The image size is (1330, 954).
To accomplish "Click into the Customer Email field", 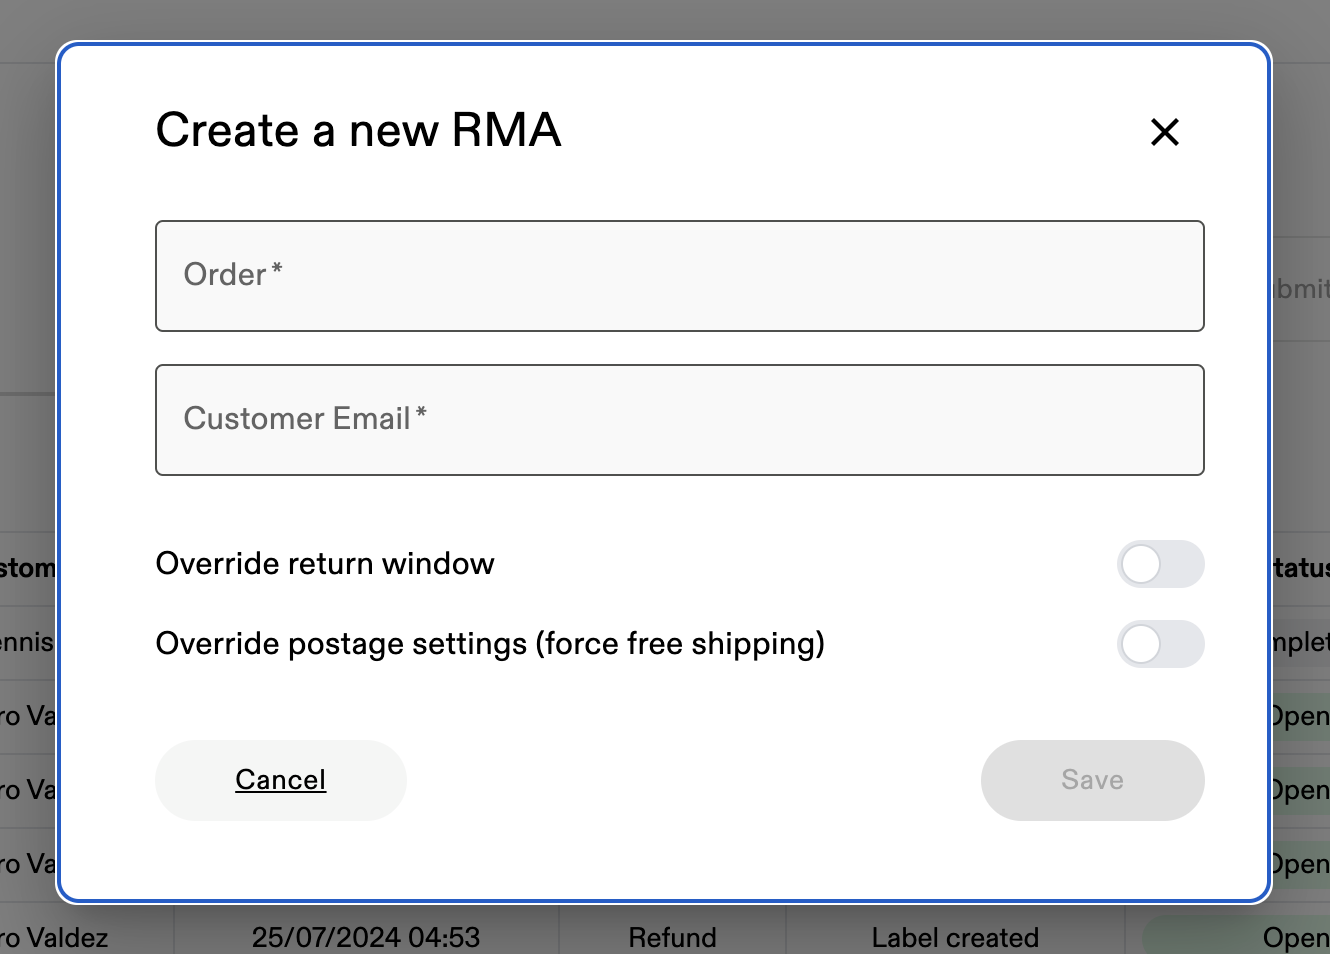I will pos(680,420).
